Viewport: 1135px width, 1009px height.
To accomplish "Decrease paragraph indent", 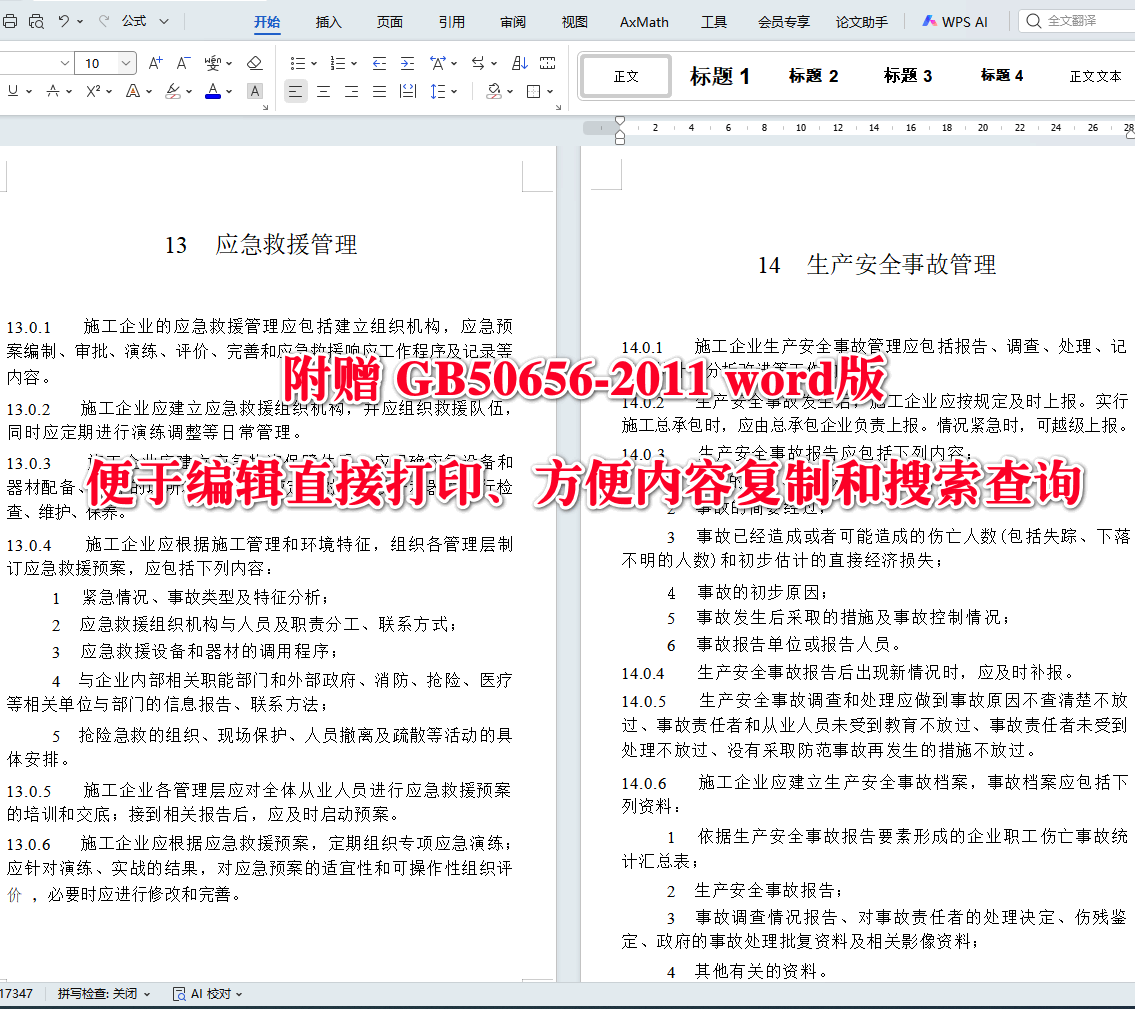I will coord(379,63).
